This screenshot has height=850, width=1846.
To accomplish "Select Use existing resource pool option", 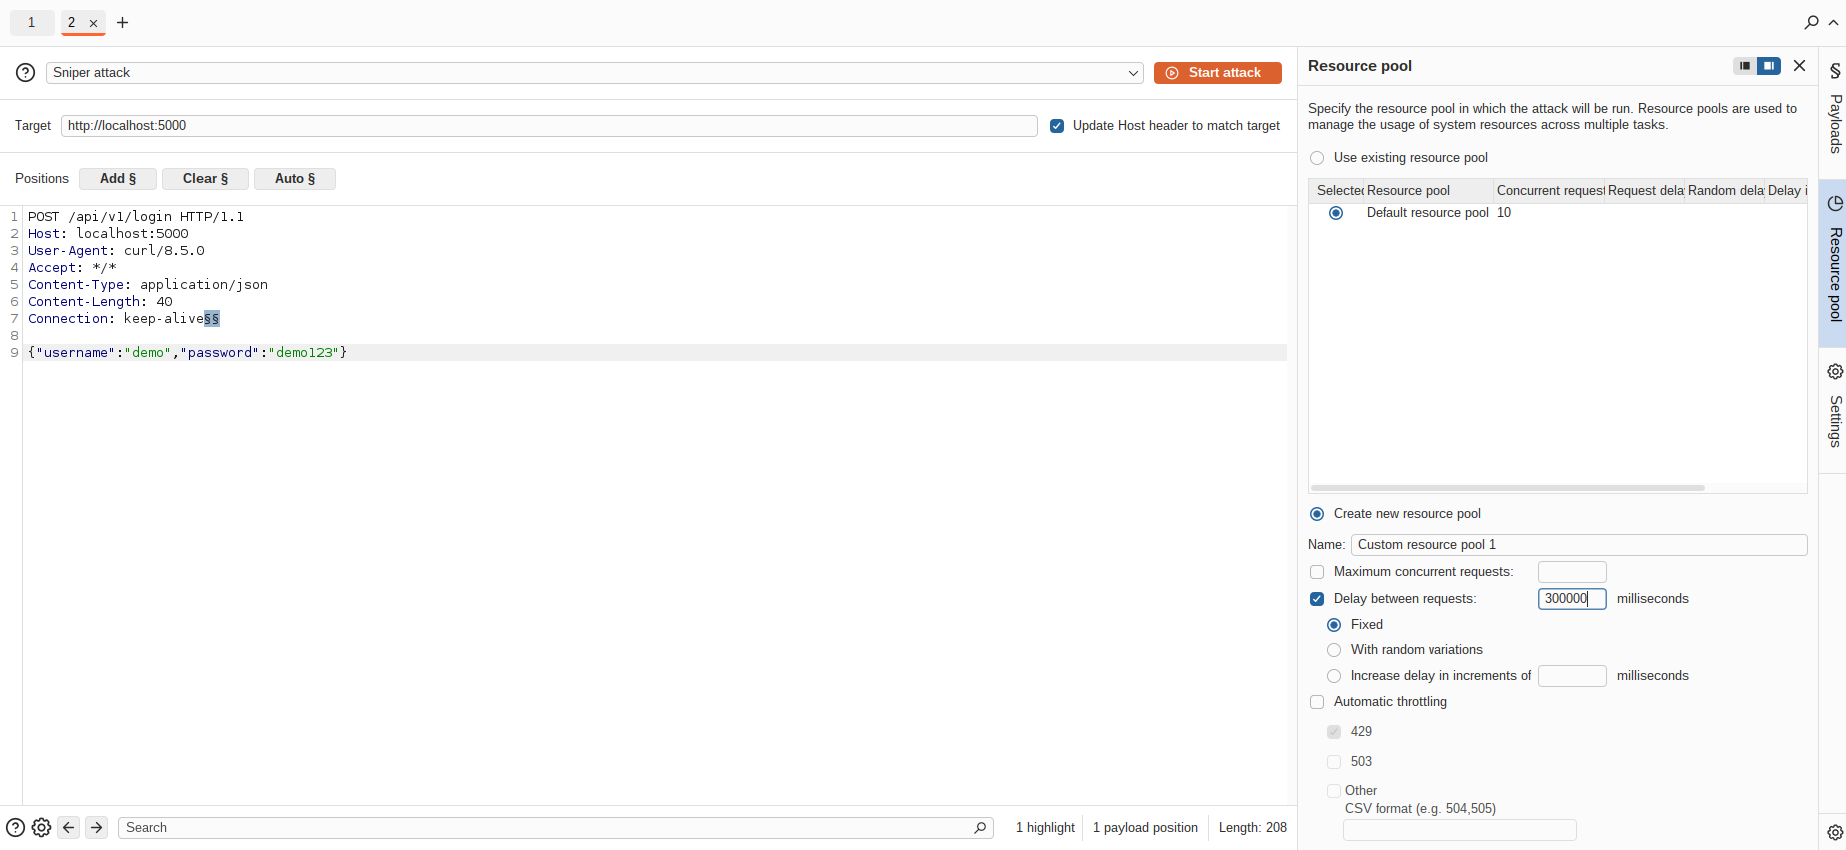I will coord(1317,158).
